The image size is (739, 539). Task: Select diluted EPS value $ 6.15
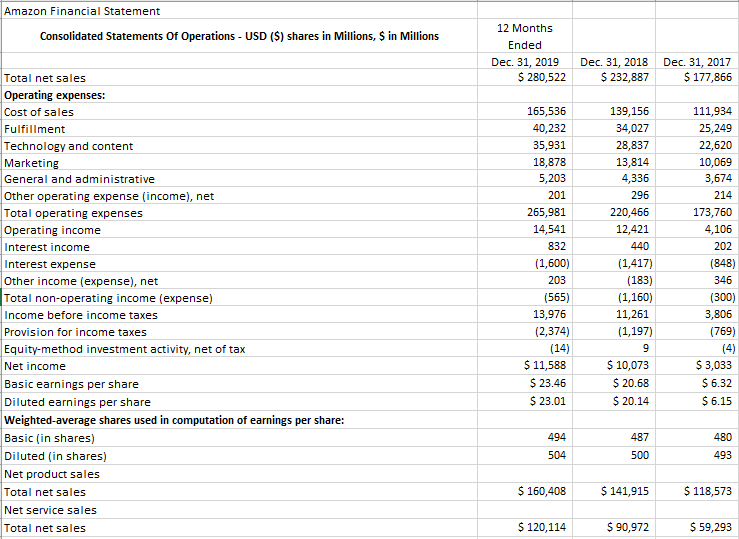[x=716, y=401]
